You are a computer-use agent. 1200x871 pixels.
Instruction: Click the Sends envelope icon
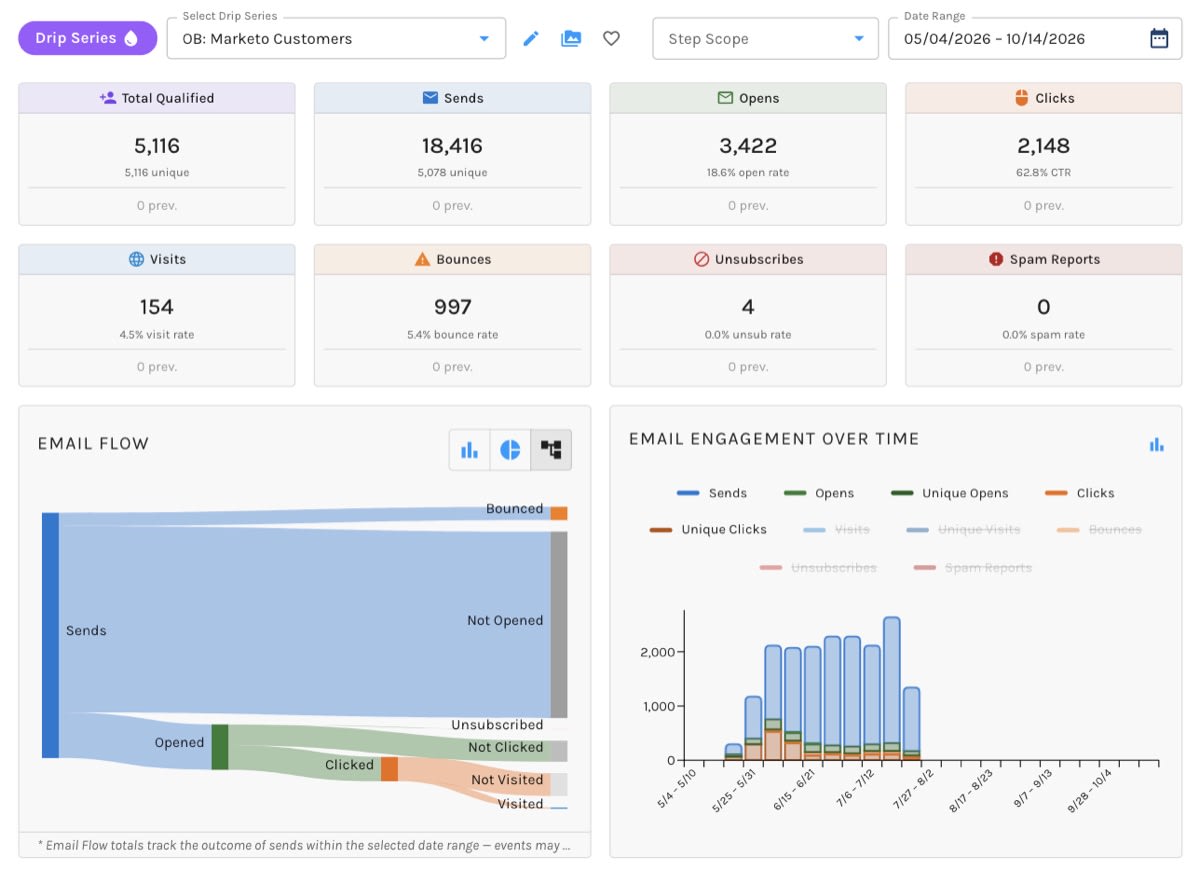[430, 98]
